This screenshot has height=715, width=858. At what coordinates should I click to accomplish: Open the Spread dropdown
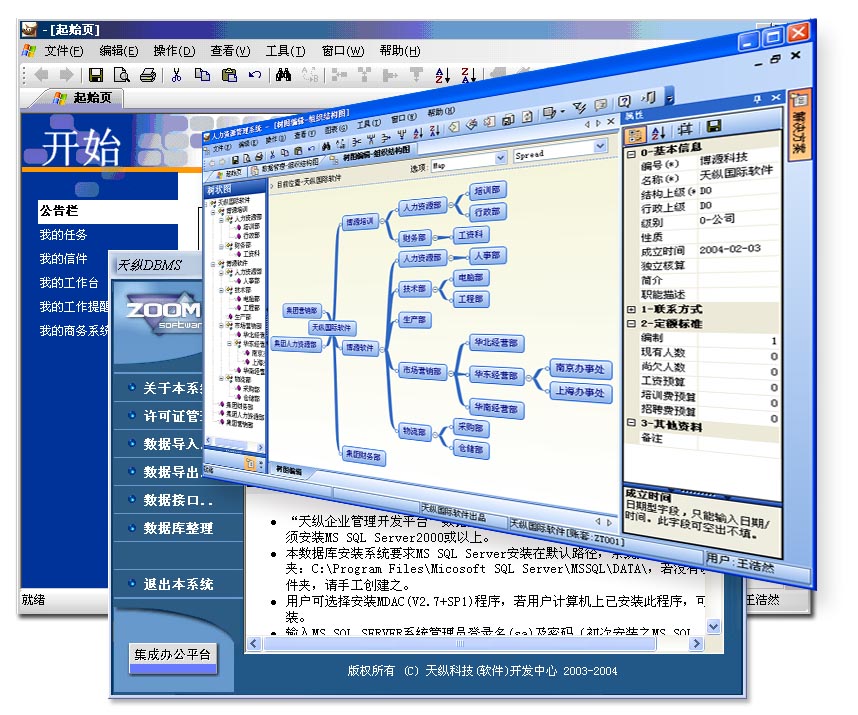coord(600,146)
